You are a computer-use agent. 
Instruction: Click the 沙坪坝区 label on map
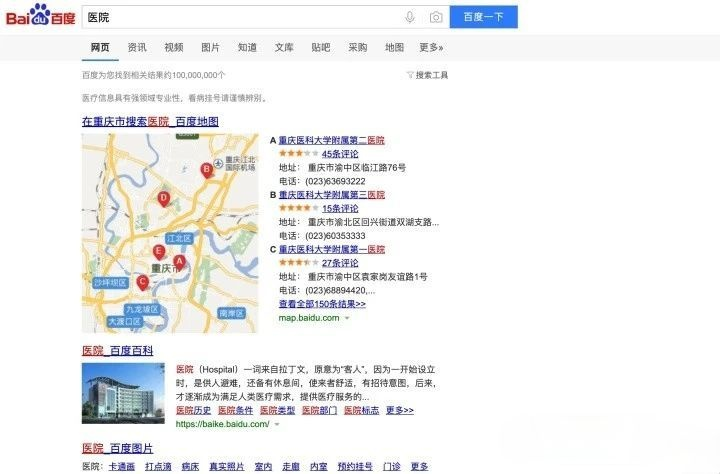[x=110, y=283]
